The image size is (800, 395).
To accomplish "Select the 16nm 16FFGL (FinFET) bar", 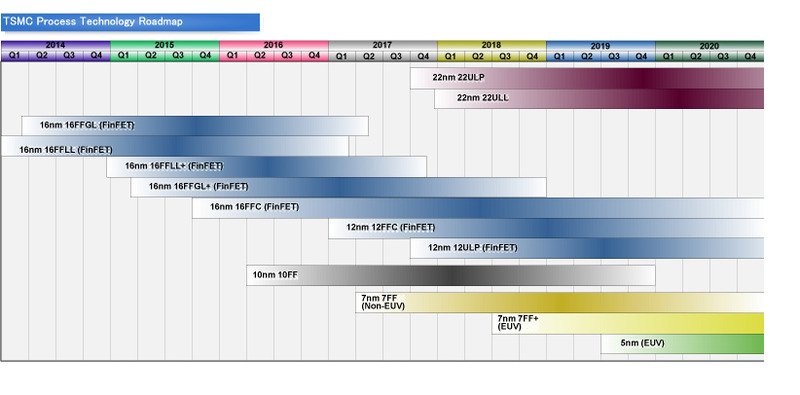I will click(x=195, y=126).
